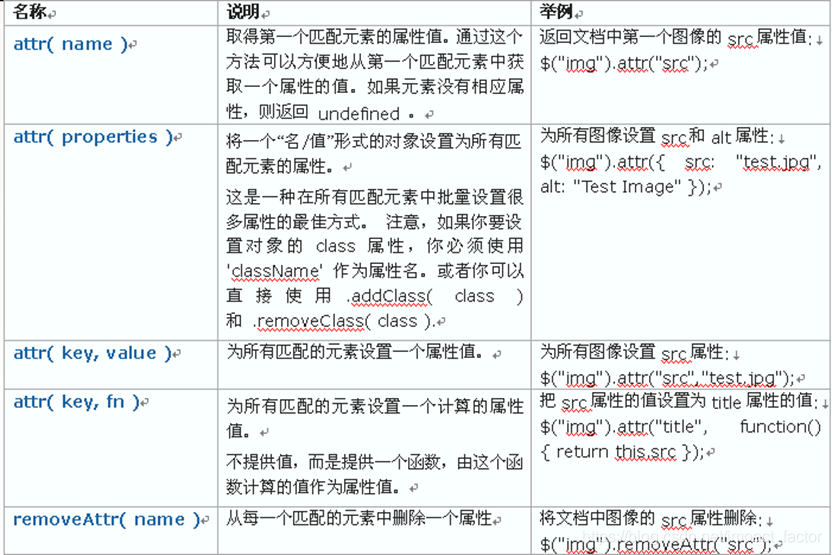Viewport: 832px width, 555px height.
Task: Click the 名称 column header
Action: point(30,12)
